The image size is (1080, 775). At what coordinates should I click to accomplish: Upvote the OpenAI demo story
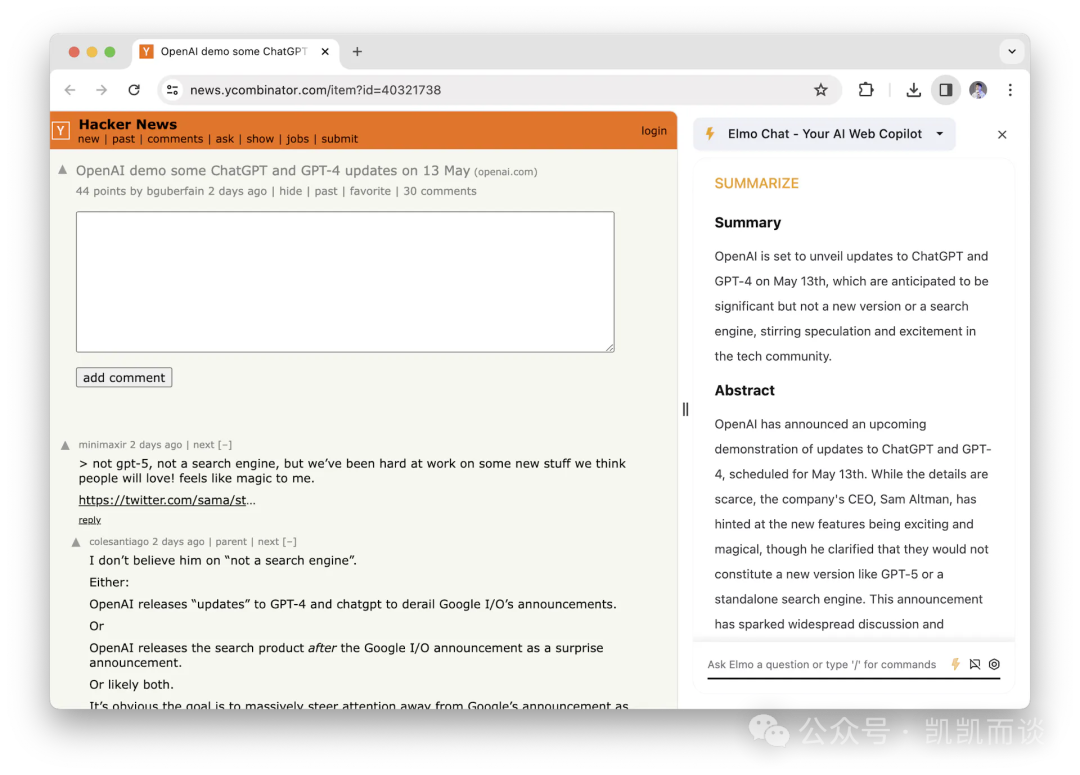click(x=63, y=169)
